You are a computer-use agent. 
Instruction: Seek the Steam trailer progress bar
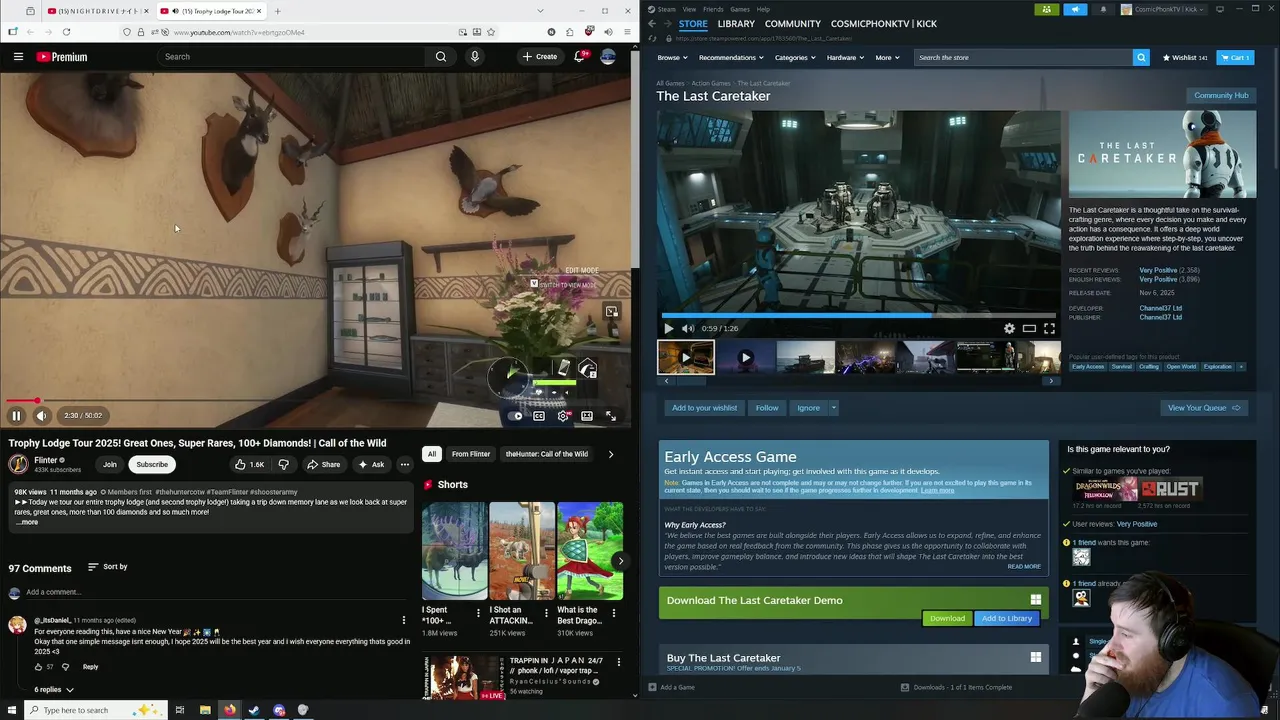(858, 315)
